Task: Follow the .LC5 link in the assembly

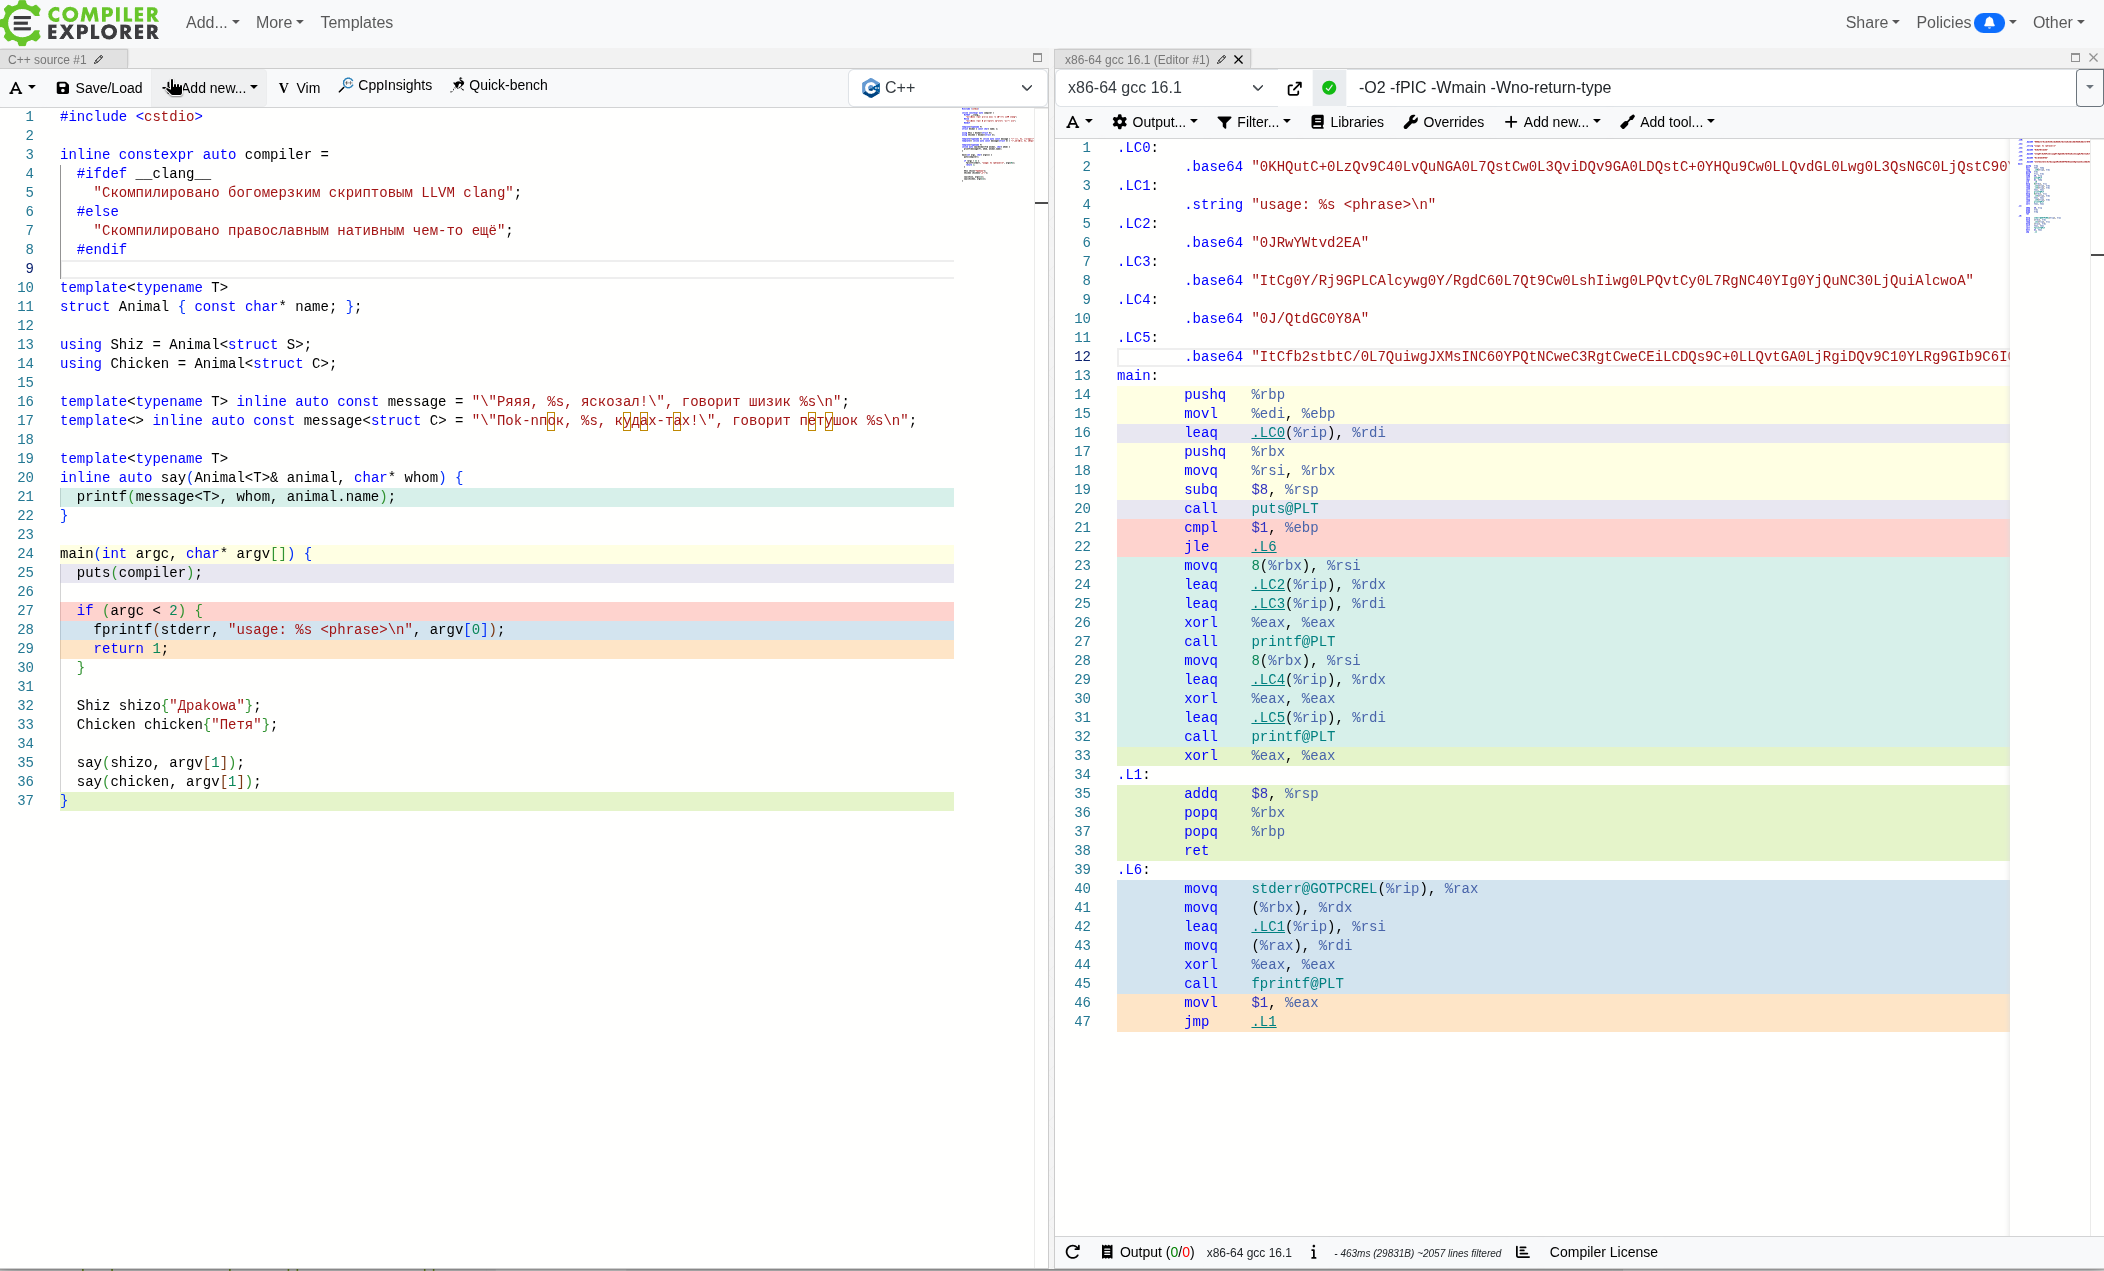Action: click(1268, 718)
